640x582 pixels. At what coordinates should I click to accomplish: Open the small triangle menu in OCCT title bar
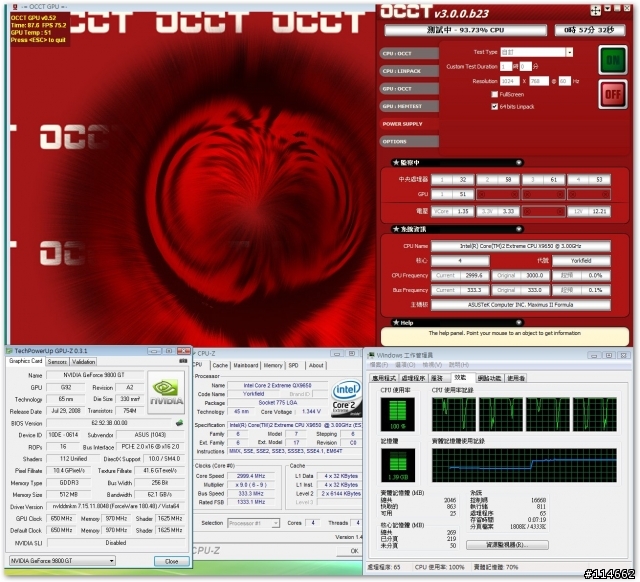(607, 9)
